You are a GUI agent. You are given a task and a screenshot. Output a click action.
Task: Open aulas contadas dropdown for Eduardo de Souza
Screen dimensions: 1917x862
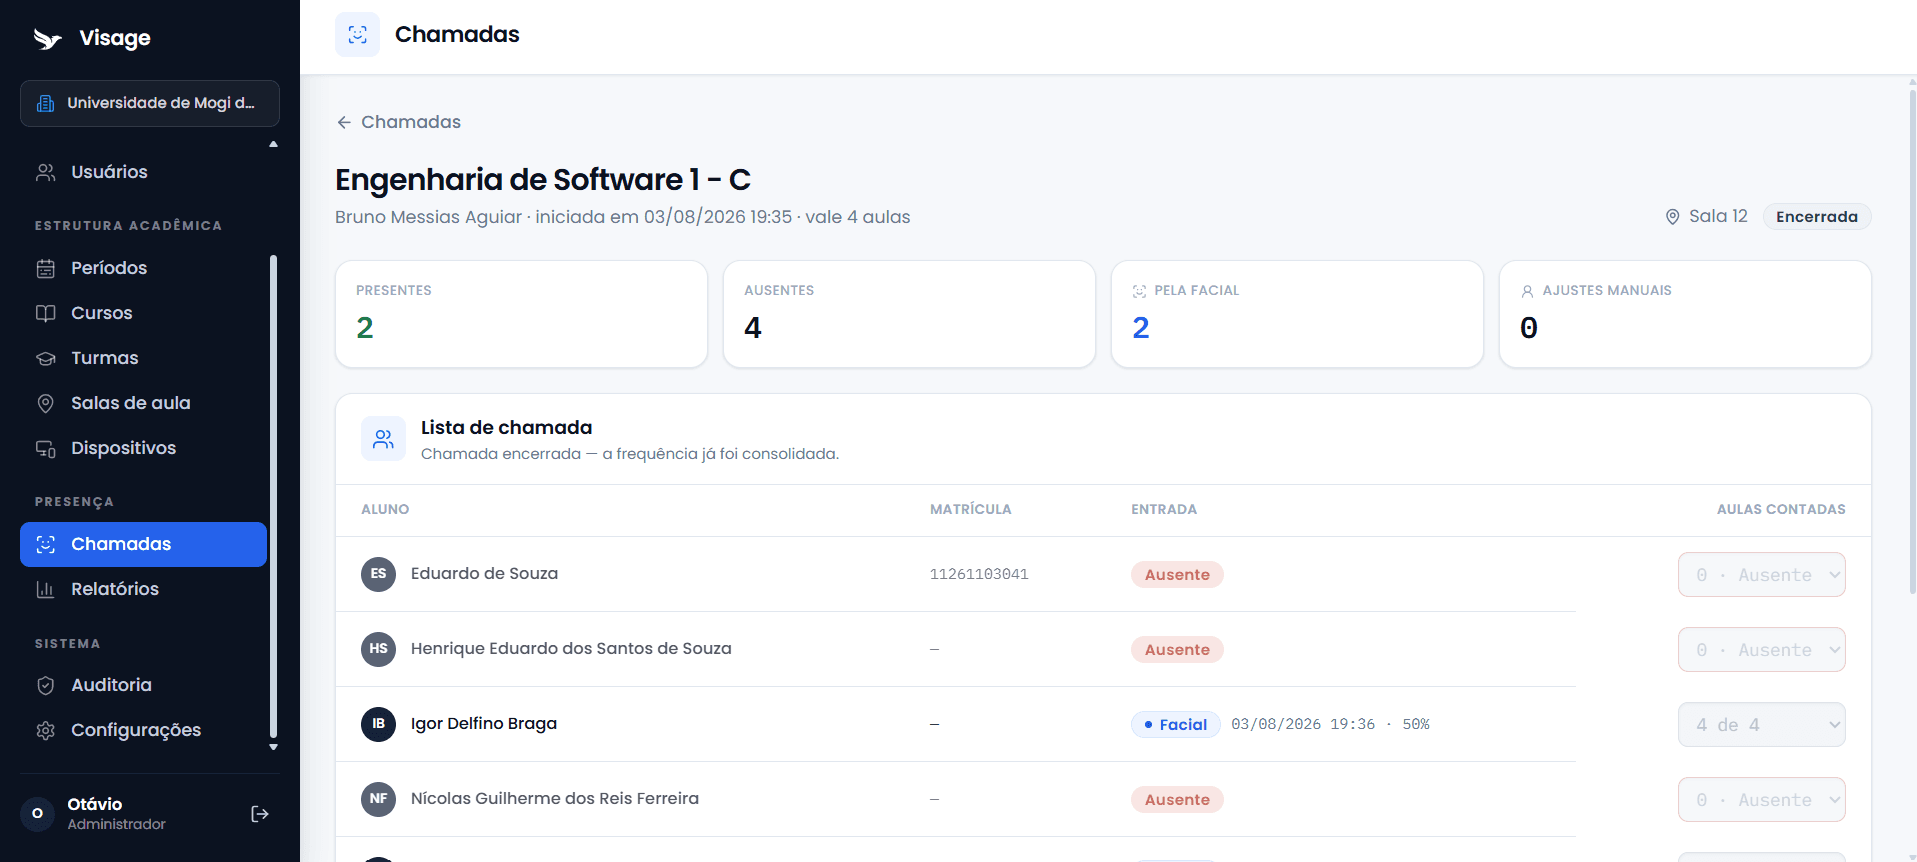tap(1762, 575)
